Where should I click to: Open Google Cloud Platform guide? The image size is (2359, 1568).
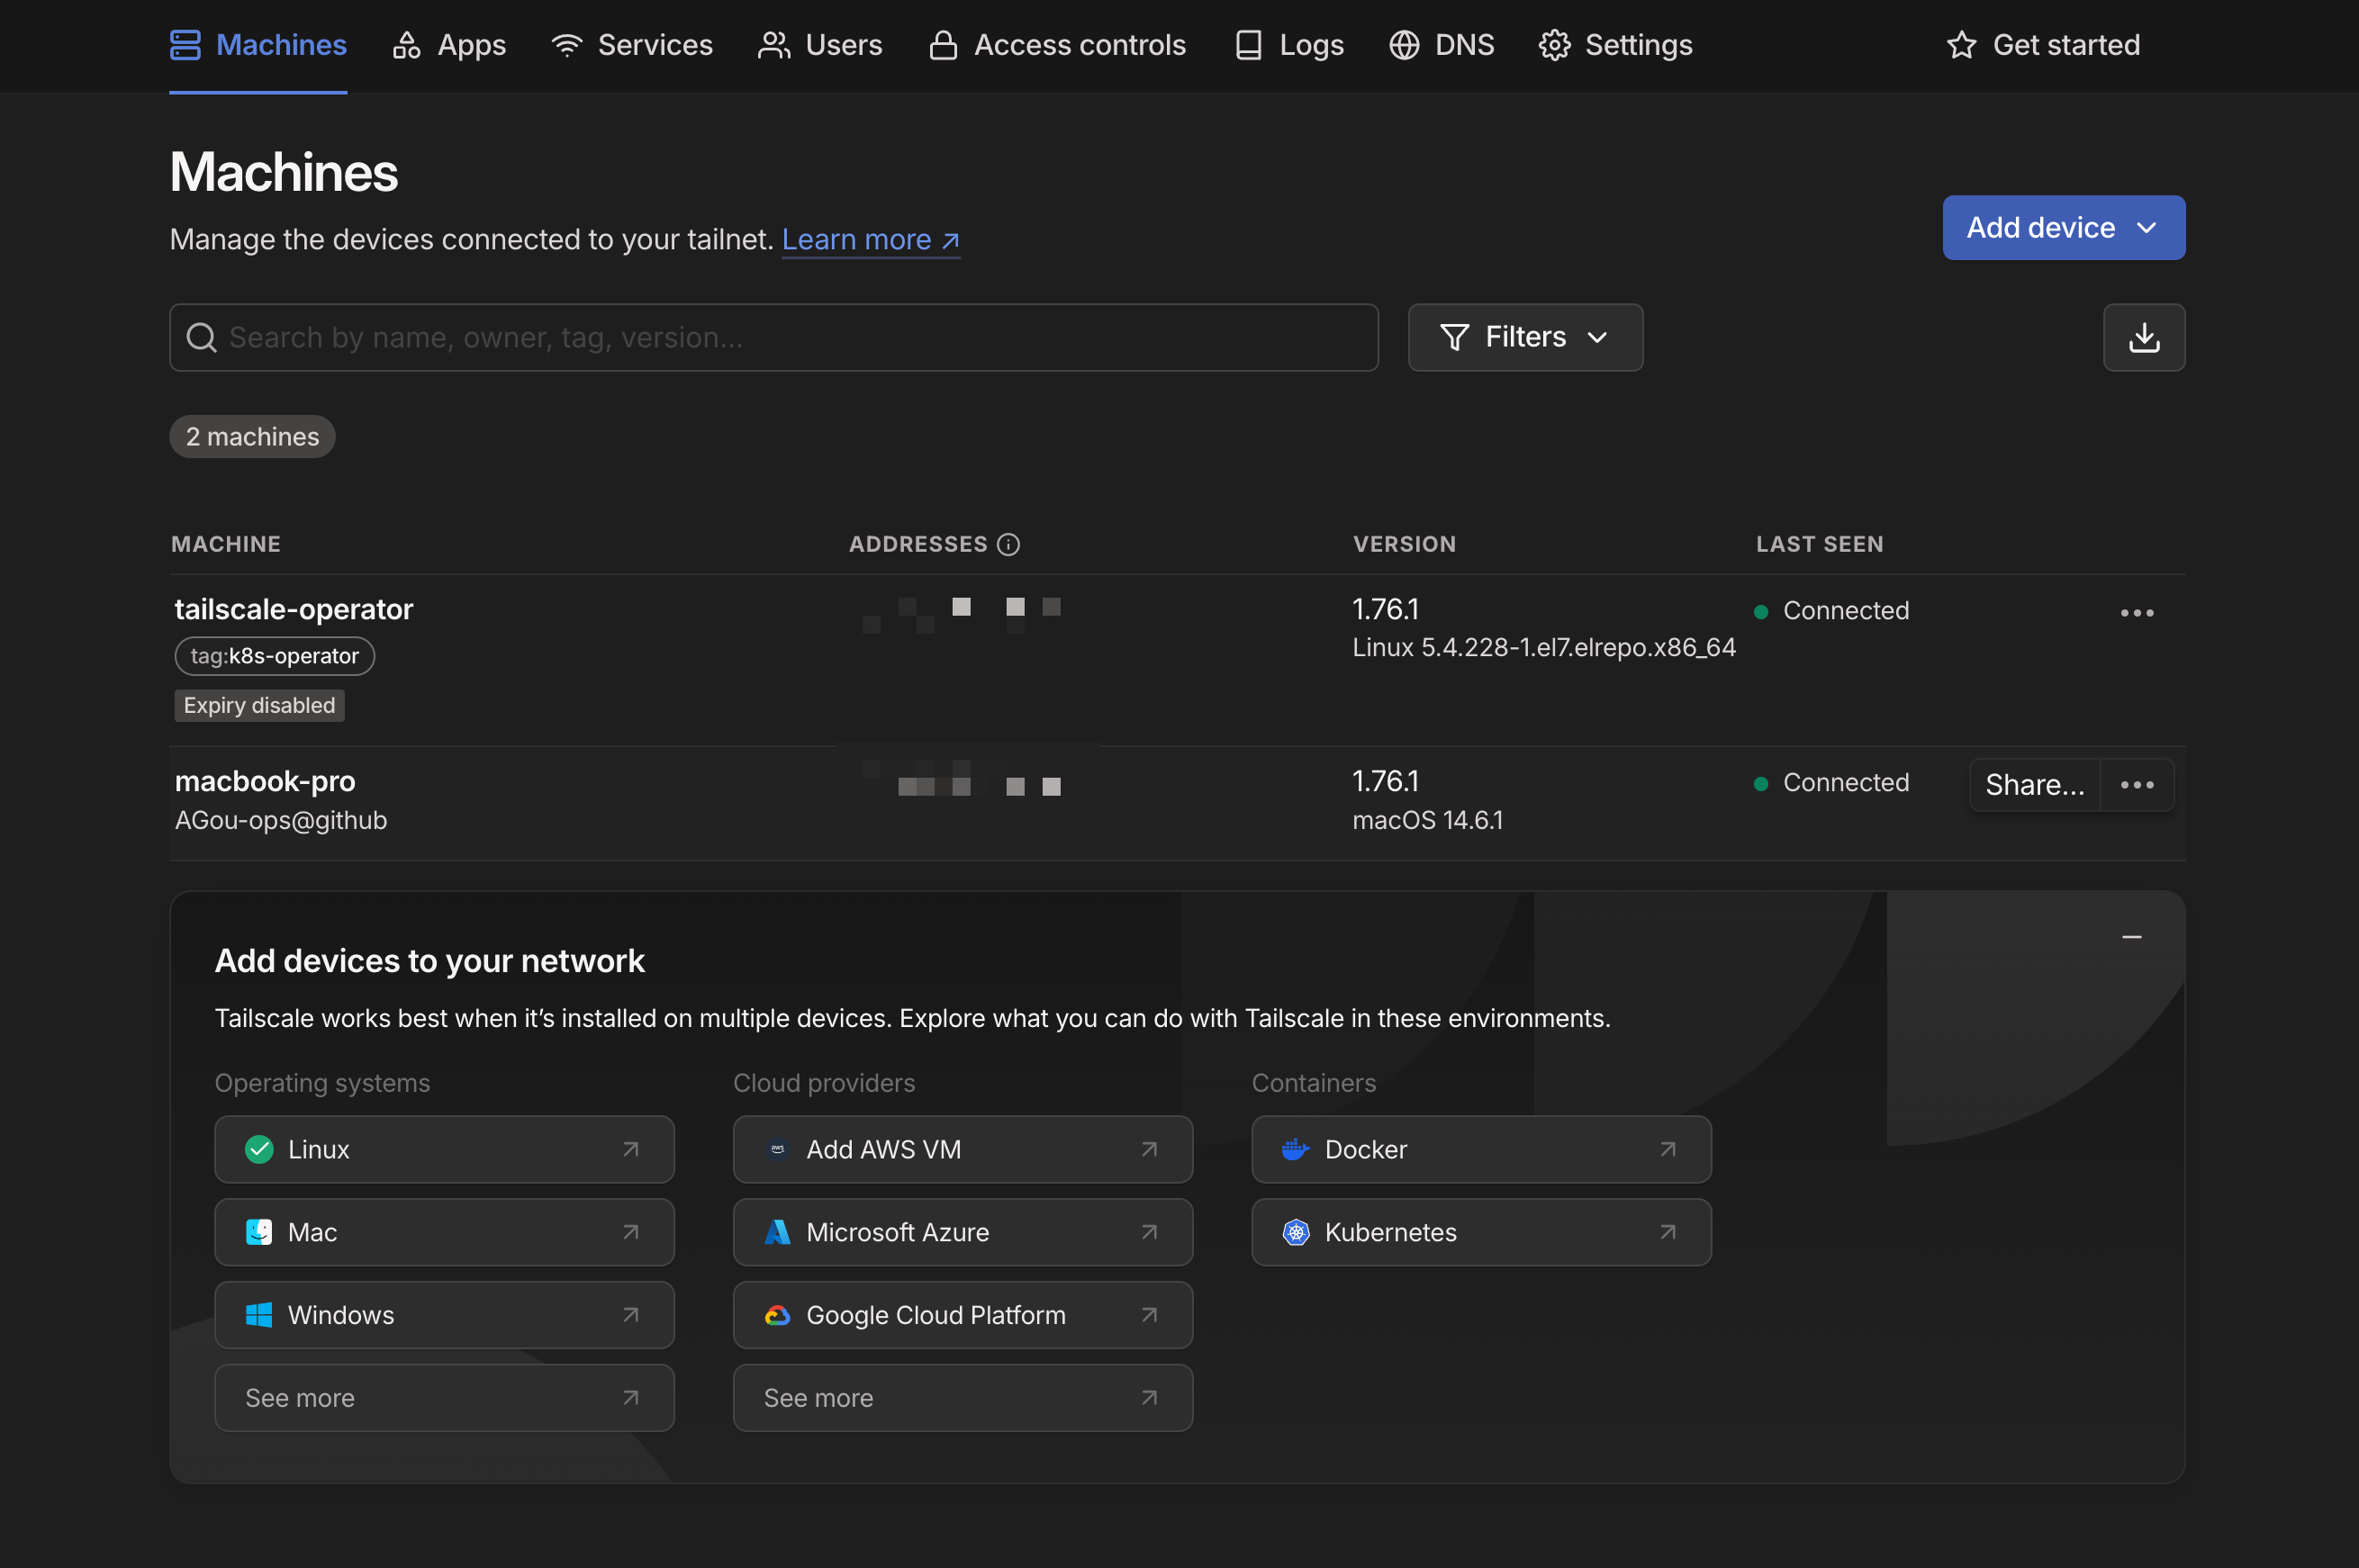tap(962, 1316)
